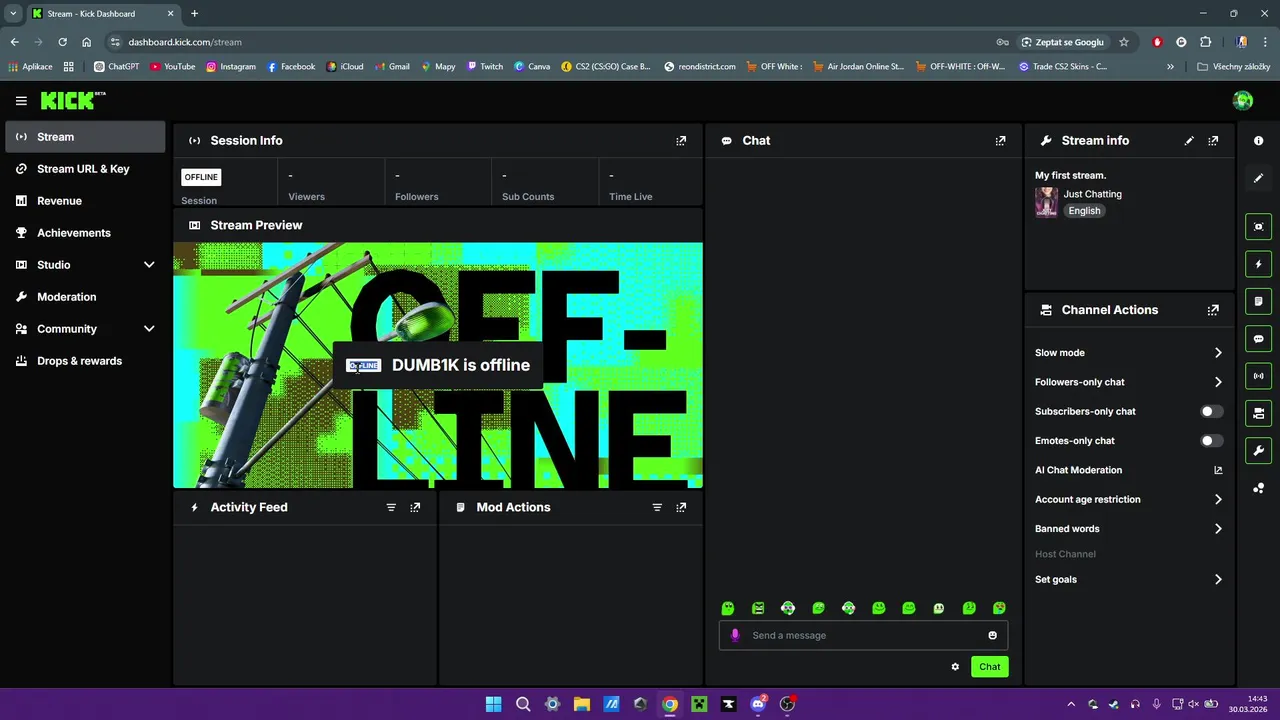1280x720 pixels.
Task: Click the three-dots icon at sidebar bottom
Action: click(x=1258, y=488)
